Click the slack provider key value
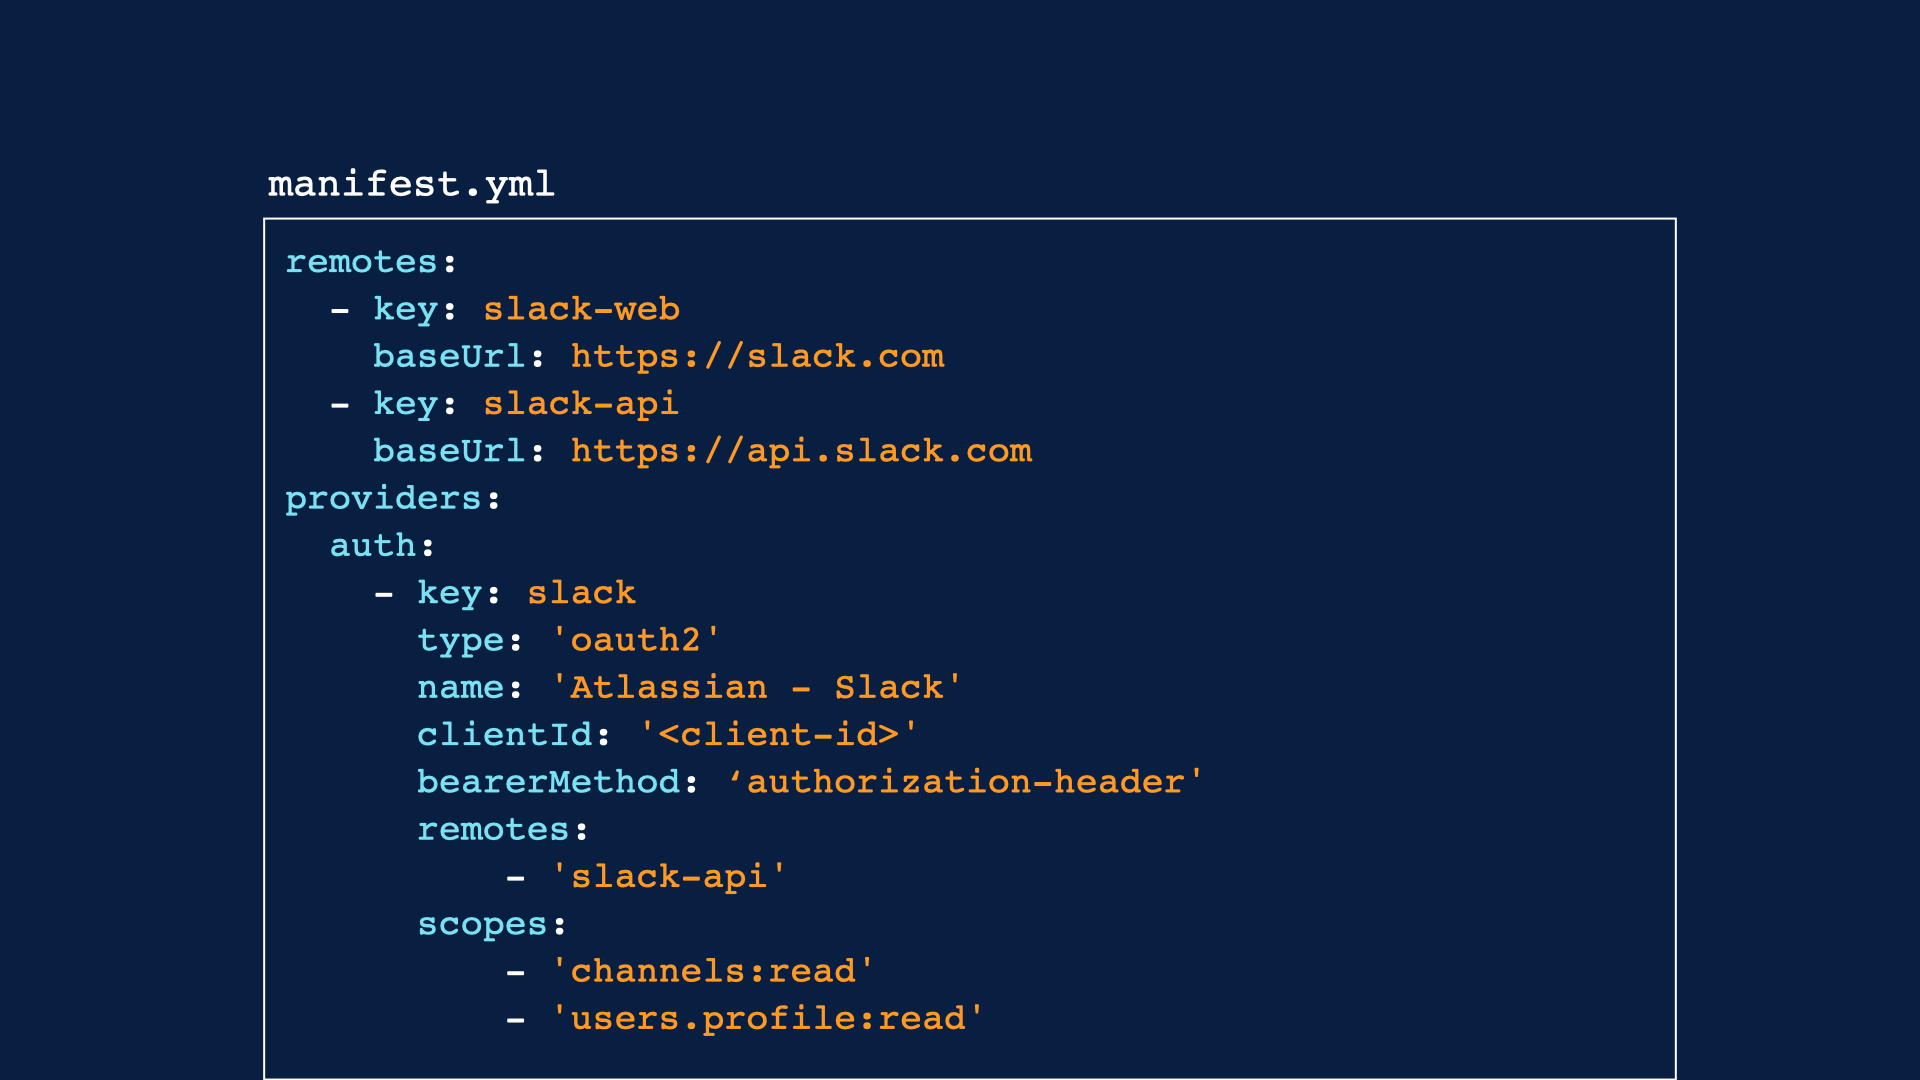The image size is (1920, 1080). click(x=581, y=593)
